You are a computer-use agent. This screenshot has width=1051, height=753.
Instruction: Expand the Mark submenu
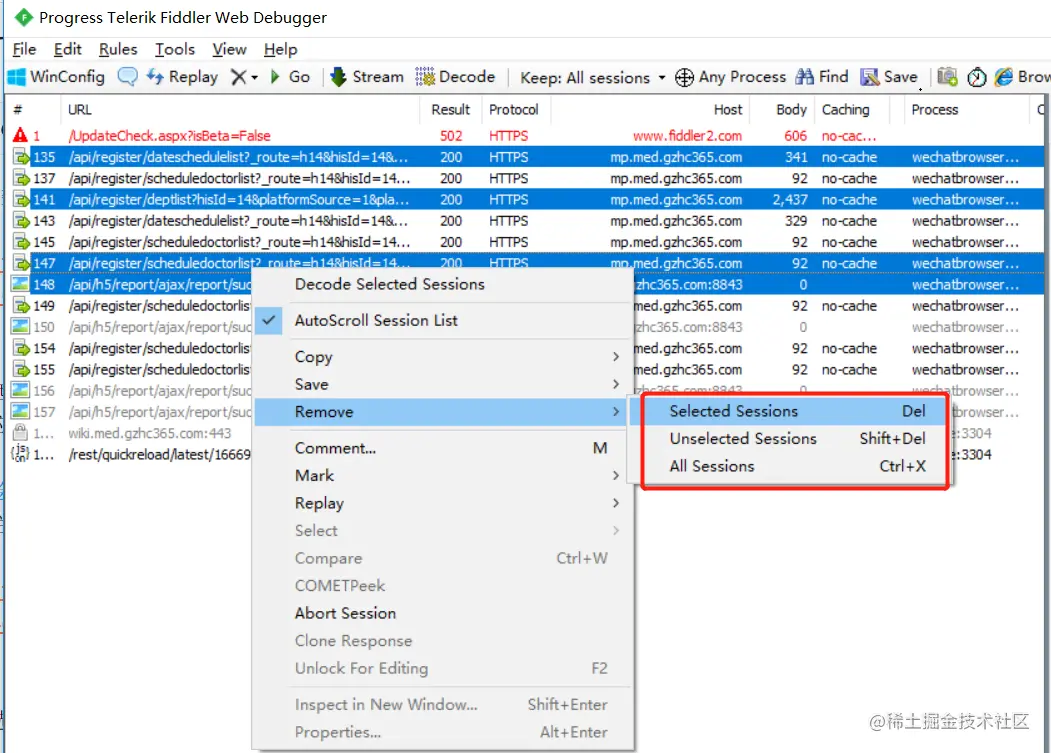442,475
